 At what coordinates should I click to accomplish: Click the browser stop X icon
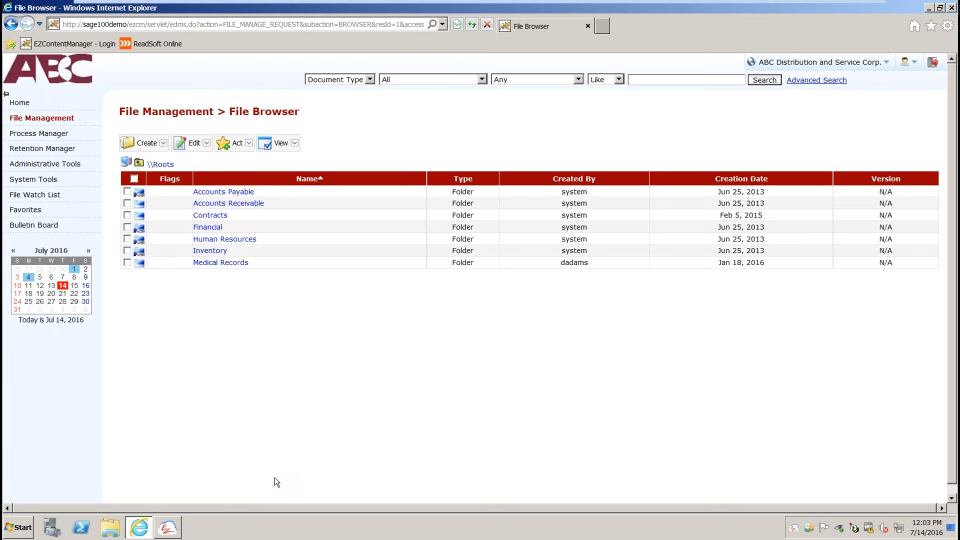(x=487, y=24)
